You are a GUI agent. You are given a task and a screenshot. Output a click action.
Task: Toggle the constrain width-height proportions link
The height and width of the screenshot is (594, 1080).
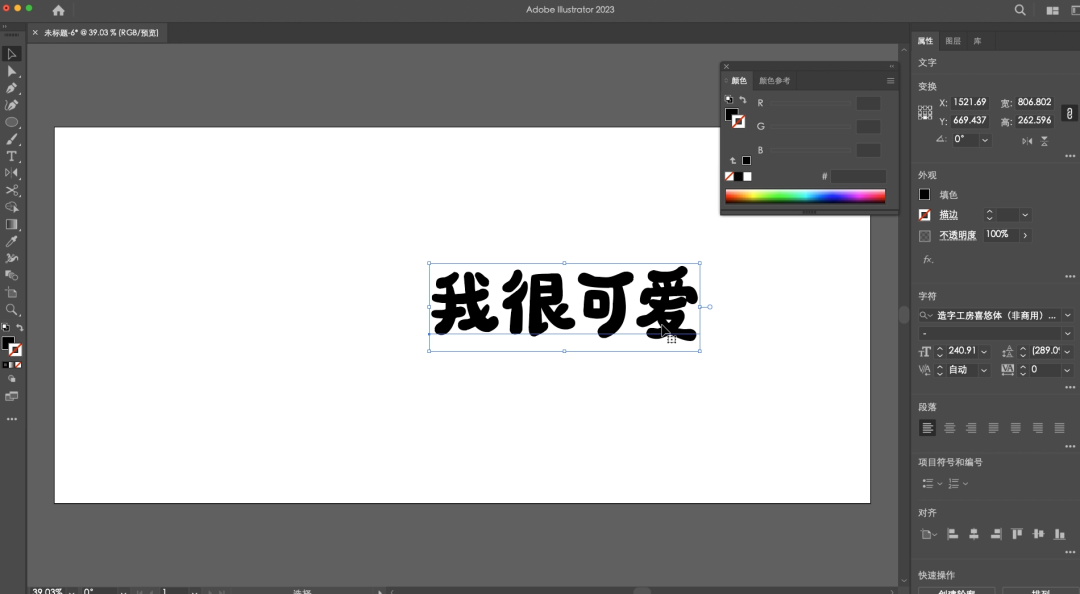click(x=1068, y=113)
